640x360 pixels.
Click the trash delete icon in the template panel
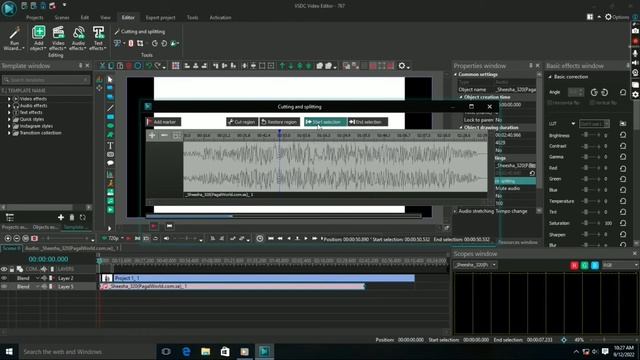coord(72,218)
